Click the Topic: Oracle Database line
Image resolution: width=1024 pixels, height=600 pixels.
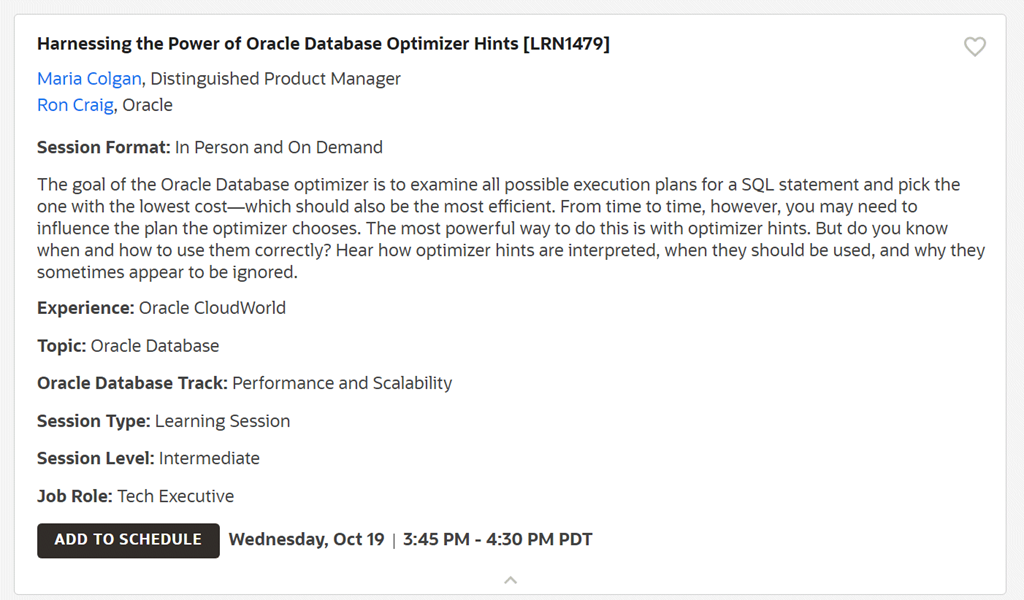[128, 346]
